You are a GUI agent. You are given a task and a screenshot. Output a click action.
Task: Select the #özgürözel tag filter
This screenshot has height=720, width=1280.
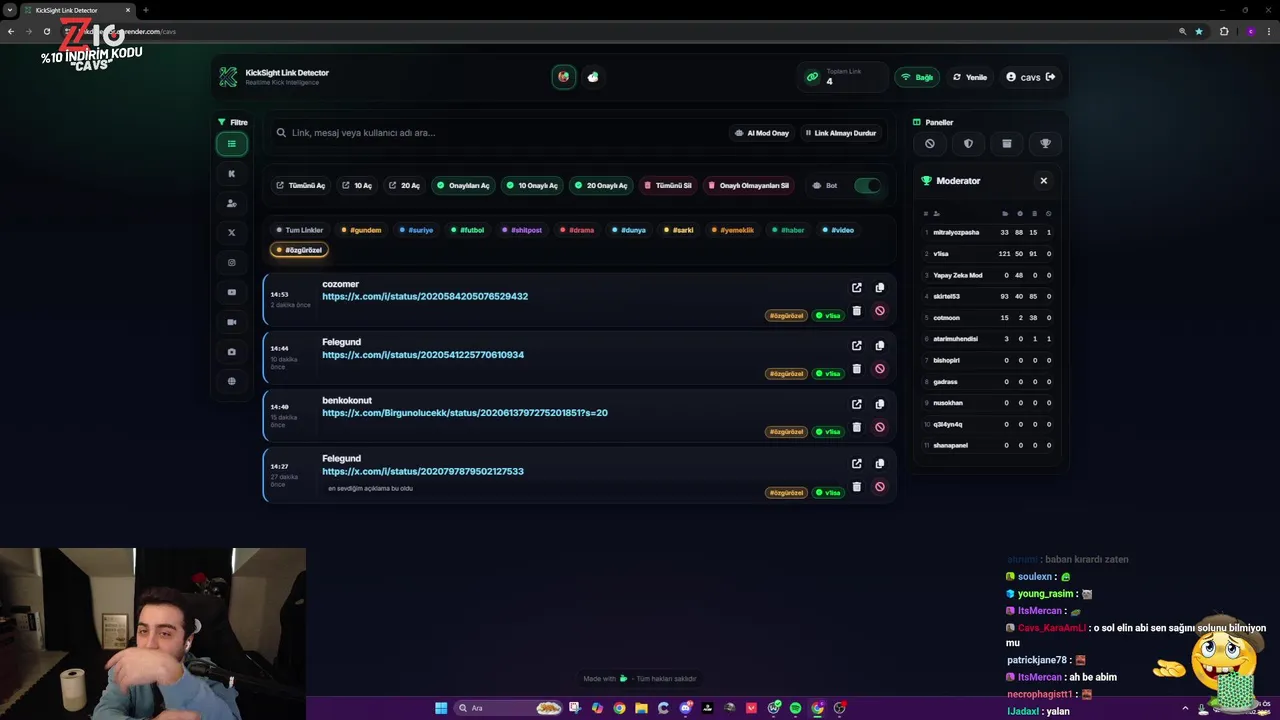(299, 250)
